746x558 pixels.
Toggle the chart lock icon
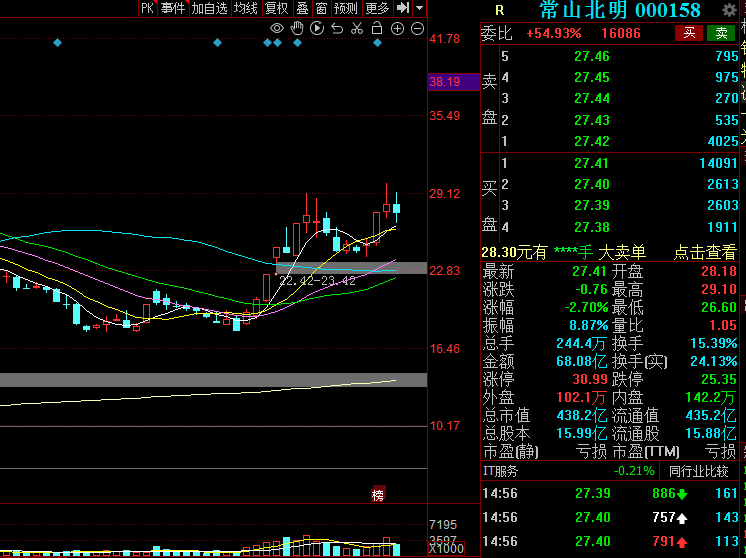point(377,28)
